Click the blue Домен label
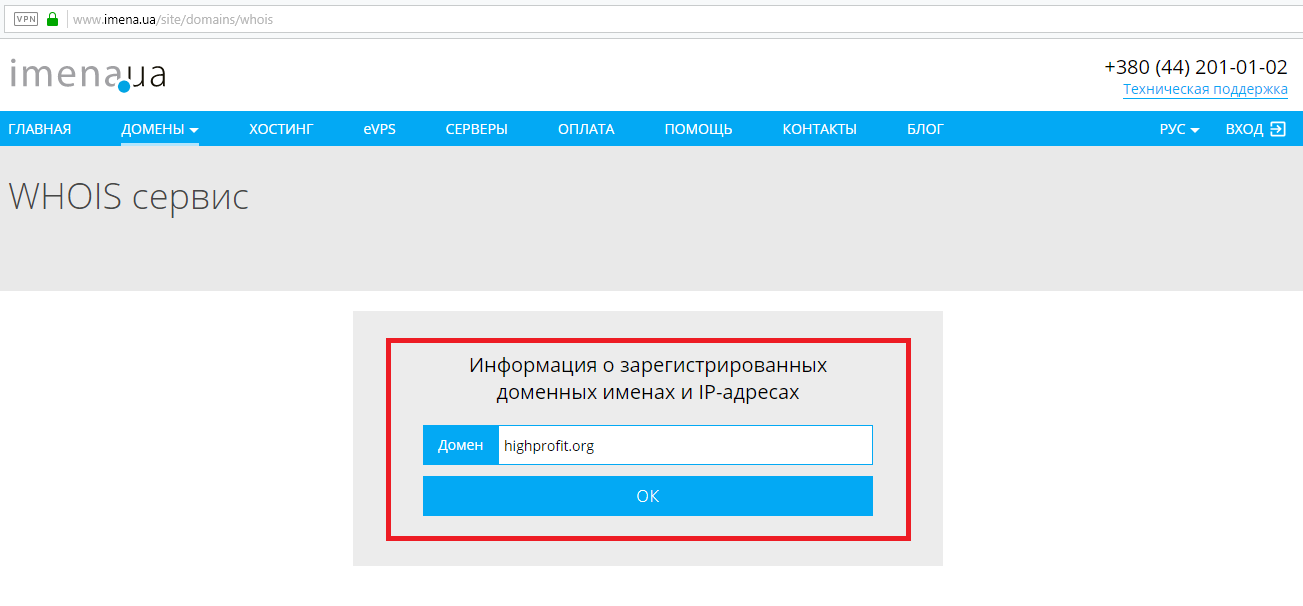 pos(460,446)
